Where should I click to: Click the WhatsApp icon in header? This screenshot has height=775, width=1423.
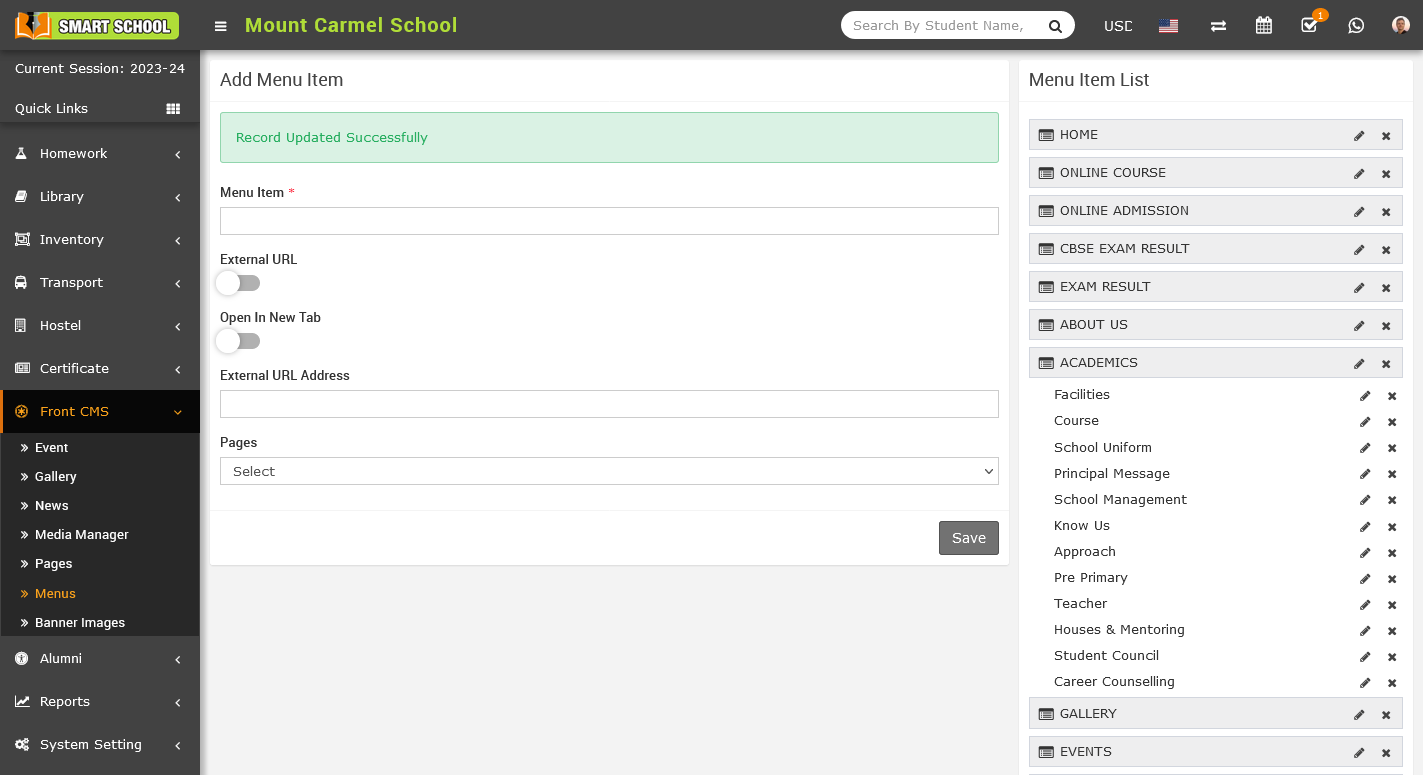[1356, 26]
